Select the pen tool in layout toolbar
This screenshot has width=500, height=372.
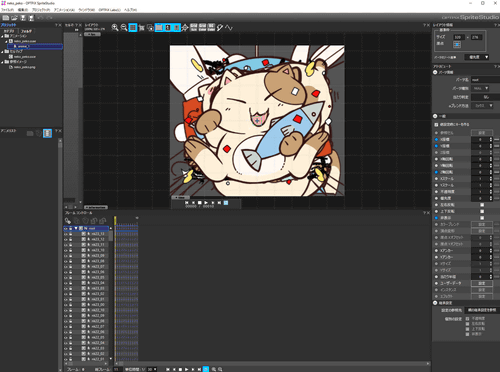(x=220, y=28)
